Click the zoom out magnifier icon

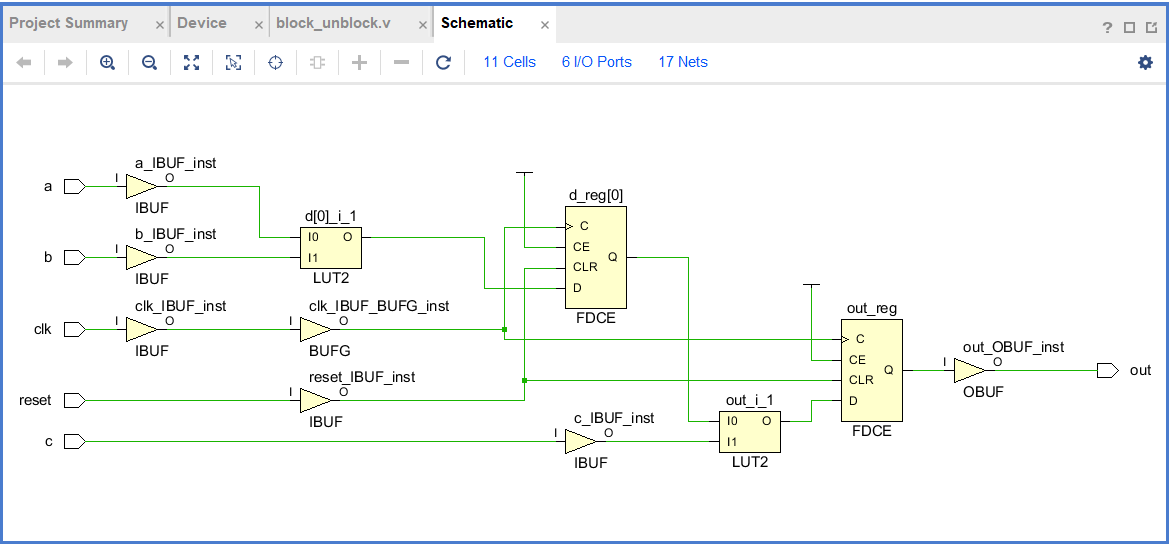tap(149, 63)
